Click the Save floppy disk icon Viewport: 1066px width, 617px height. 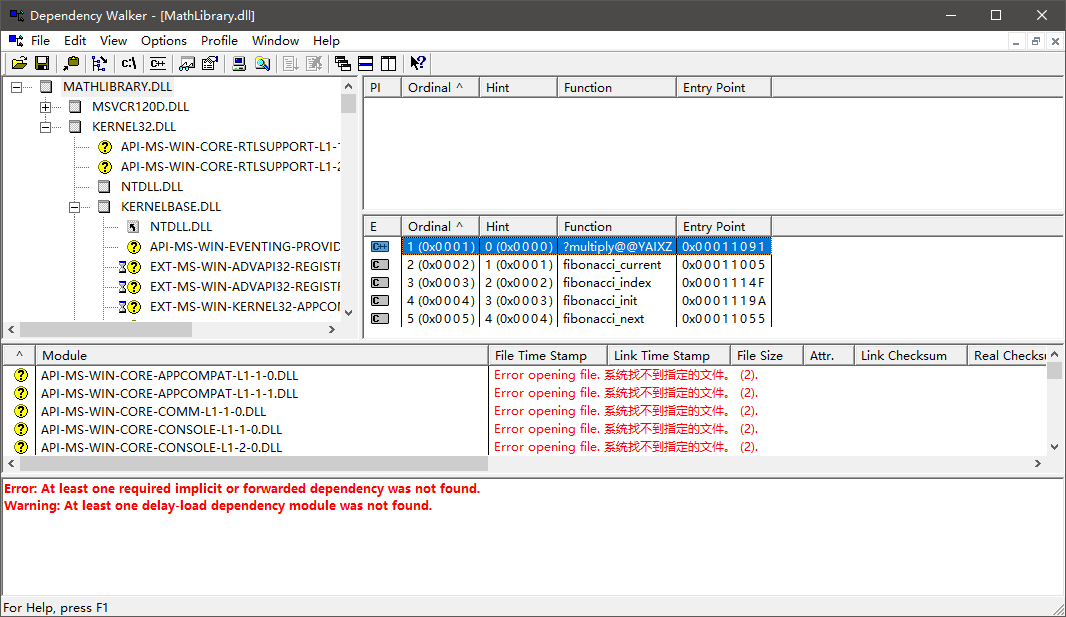[x=42, y=63]
